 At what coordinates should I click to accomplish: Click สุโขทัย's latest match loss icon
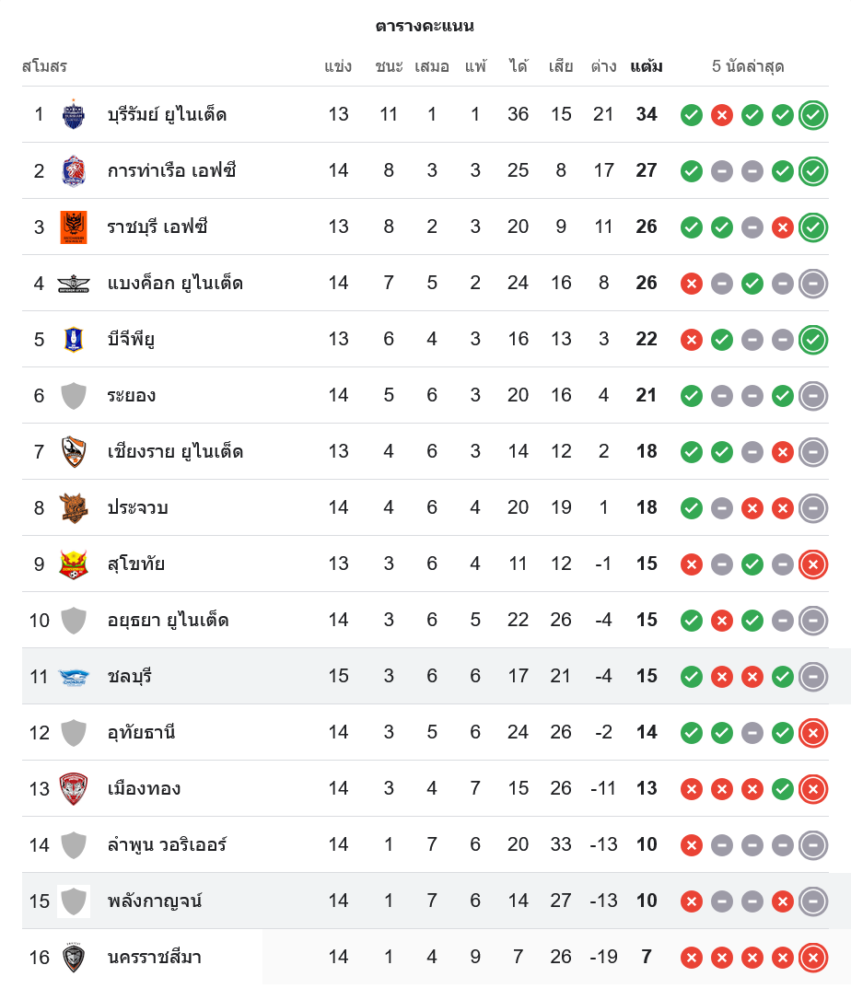tap(813, 564)
